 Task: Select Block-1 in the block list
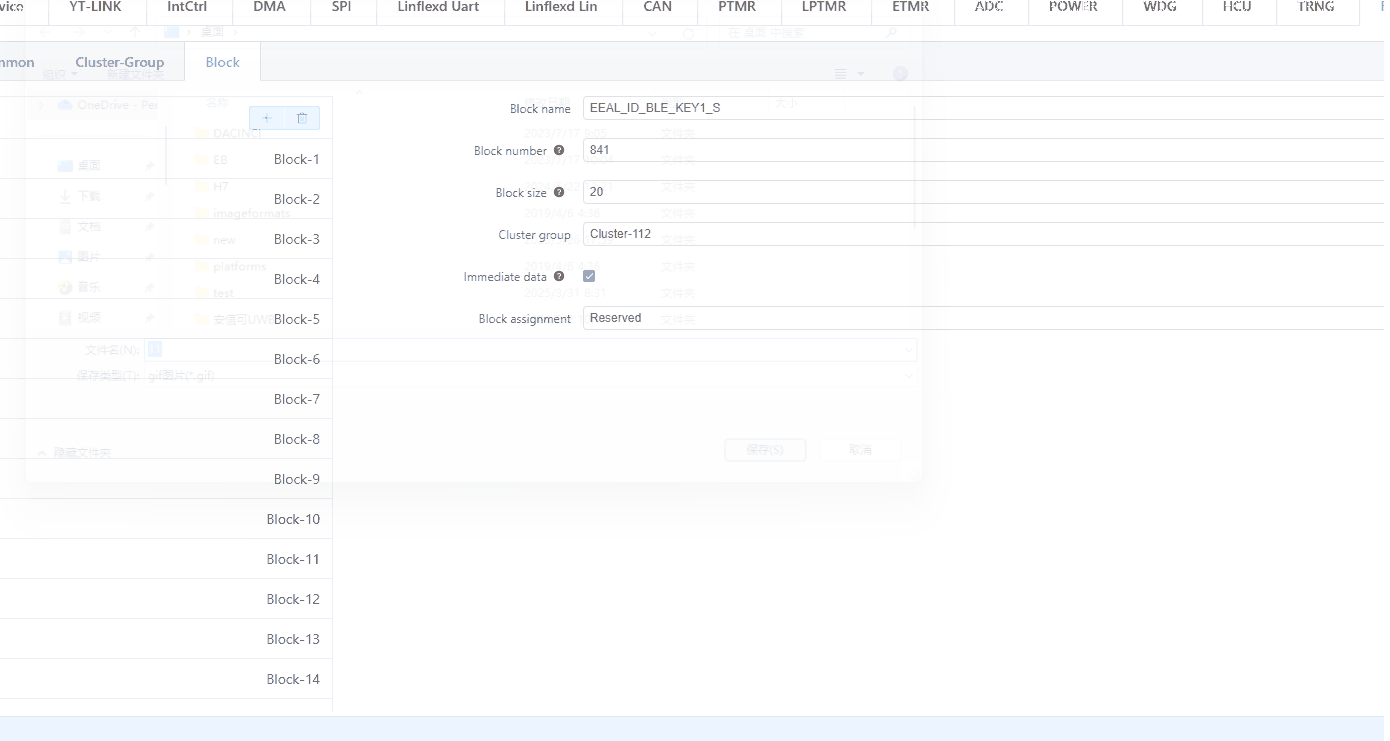pos(296,159)
